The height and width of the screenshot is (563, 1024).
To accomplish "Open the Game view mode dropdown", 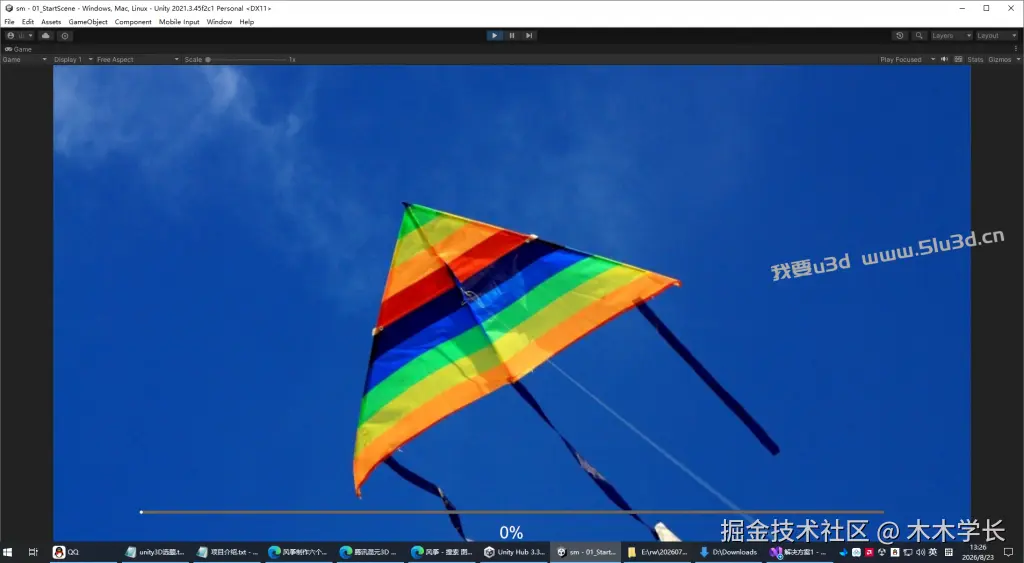I will tap(25, 59).
